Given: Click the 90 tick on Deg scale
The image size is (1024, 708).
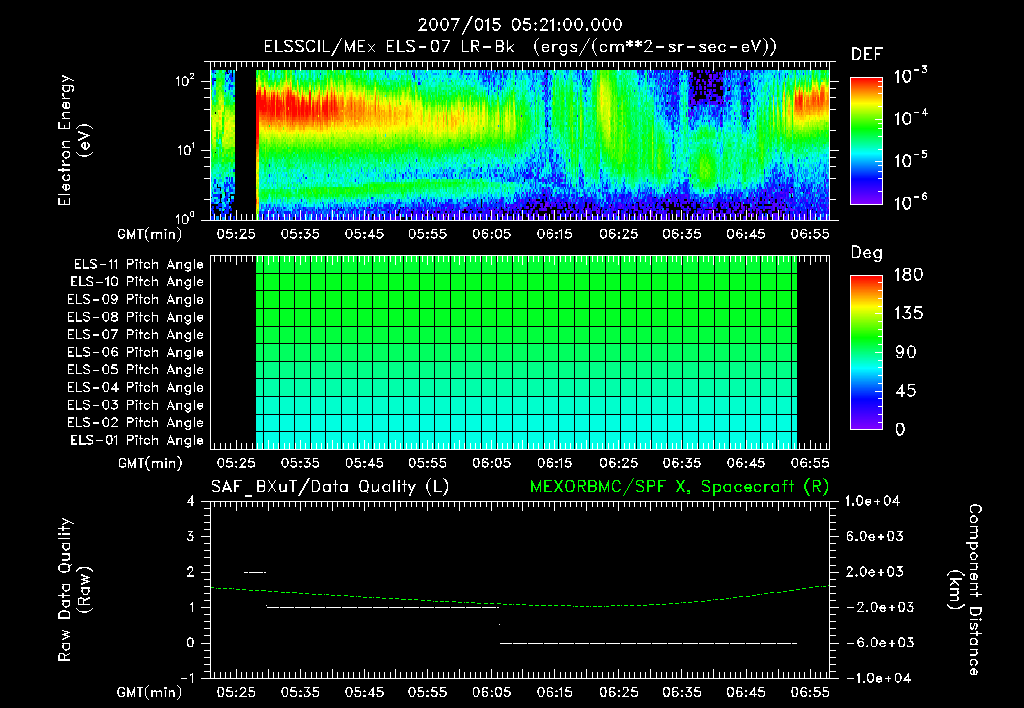Looking at the screenshot, I should [x=906, y=353].
